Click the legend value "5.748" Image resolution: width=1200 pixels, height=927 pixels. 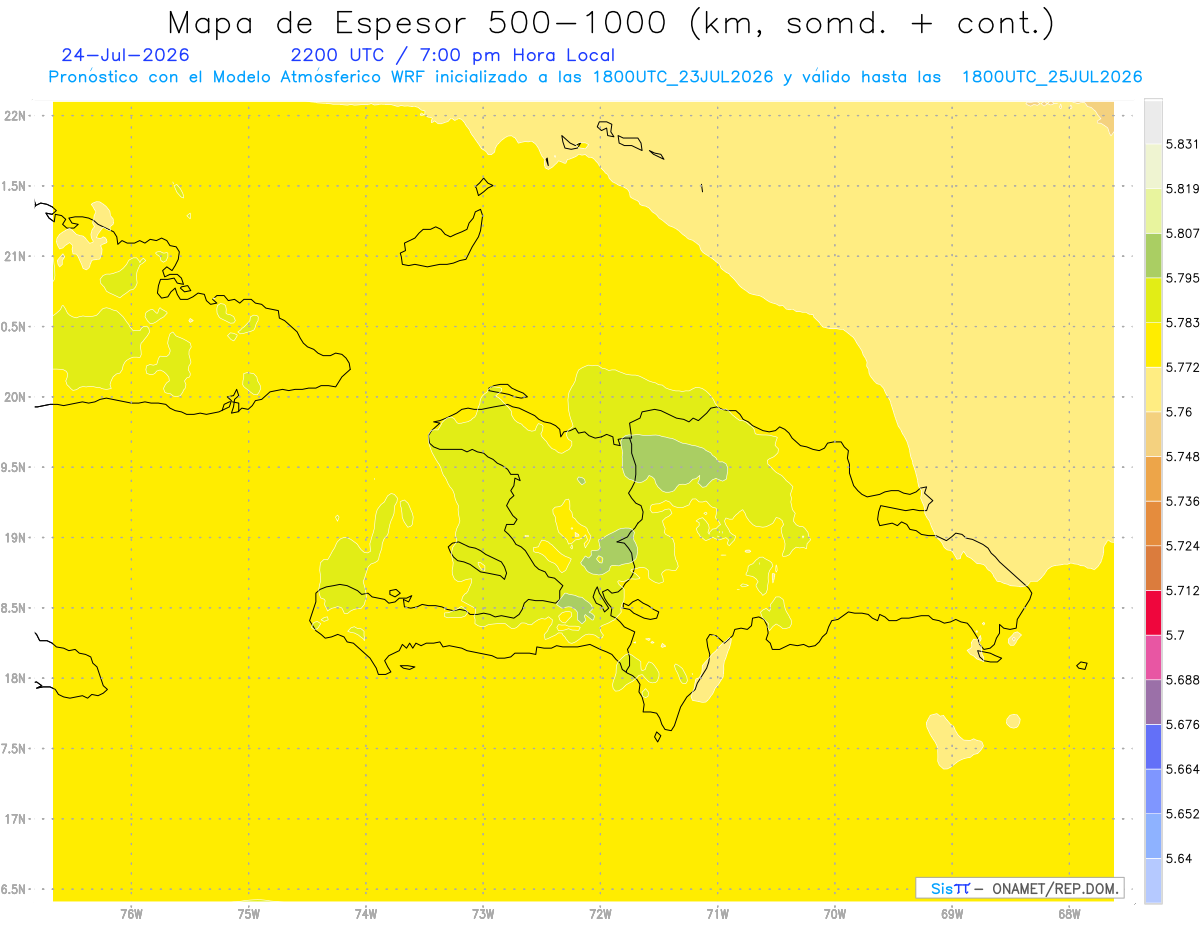[x=1184, y=456]
